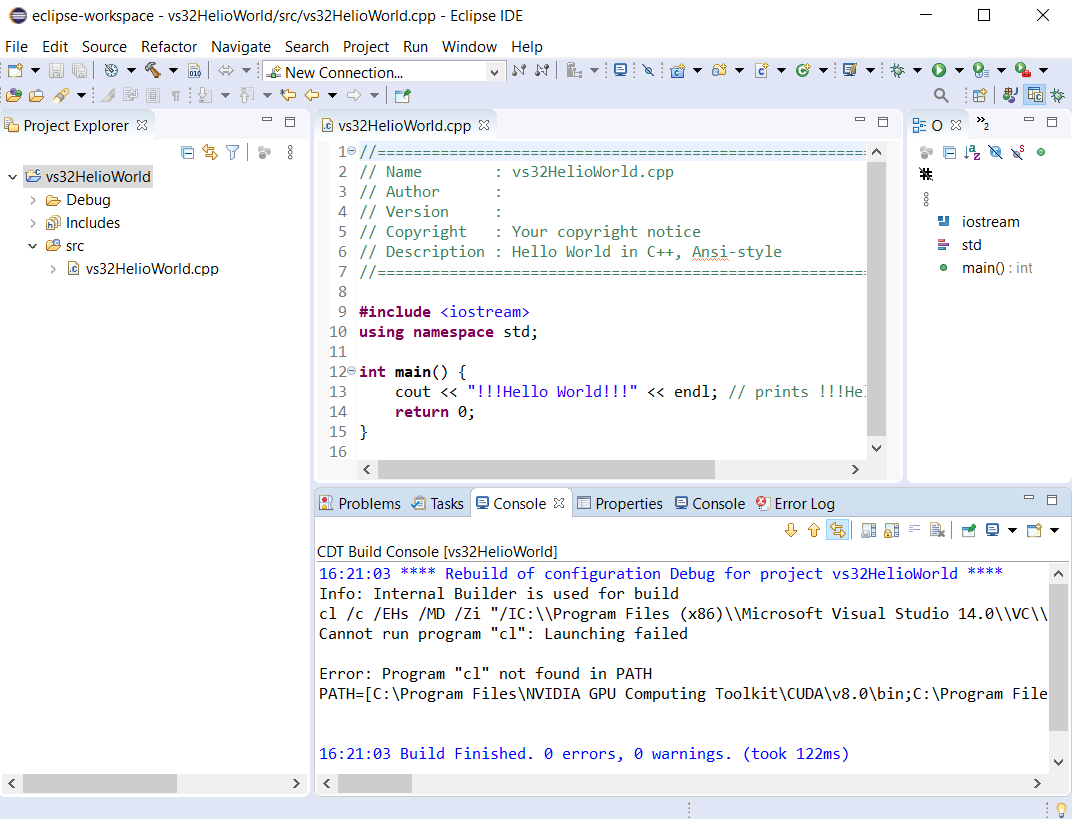Open the Refactor menu
Viewport: 1072px width, 819px height.
pyautogui.click(x=169, y=46)
